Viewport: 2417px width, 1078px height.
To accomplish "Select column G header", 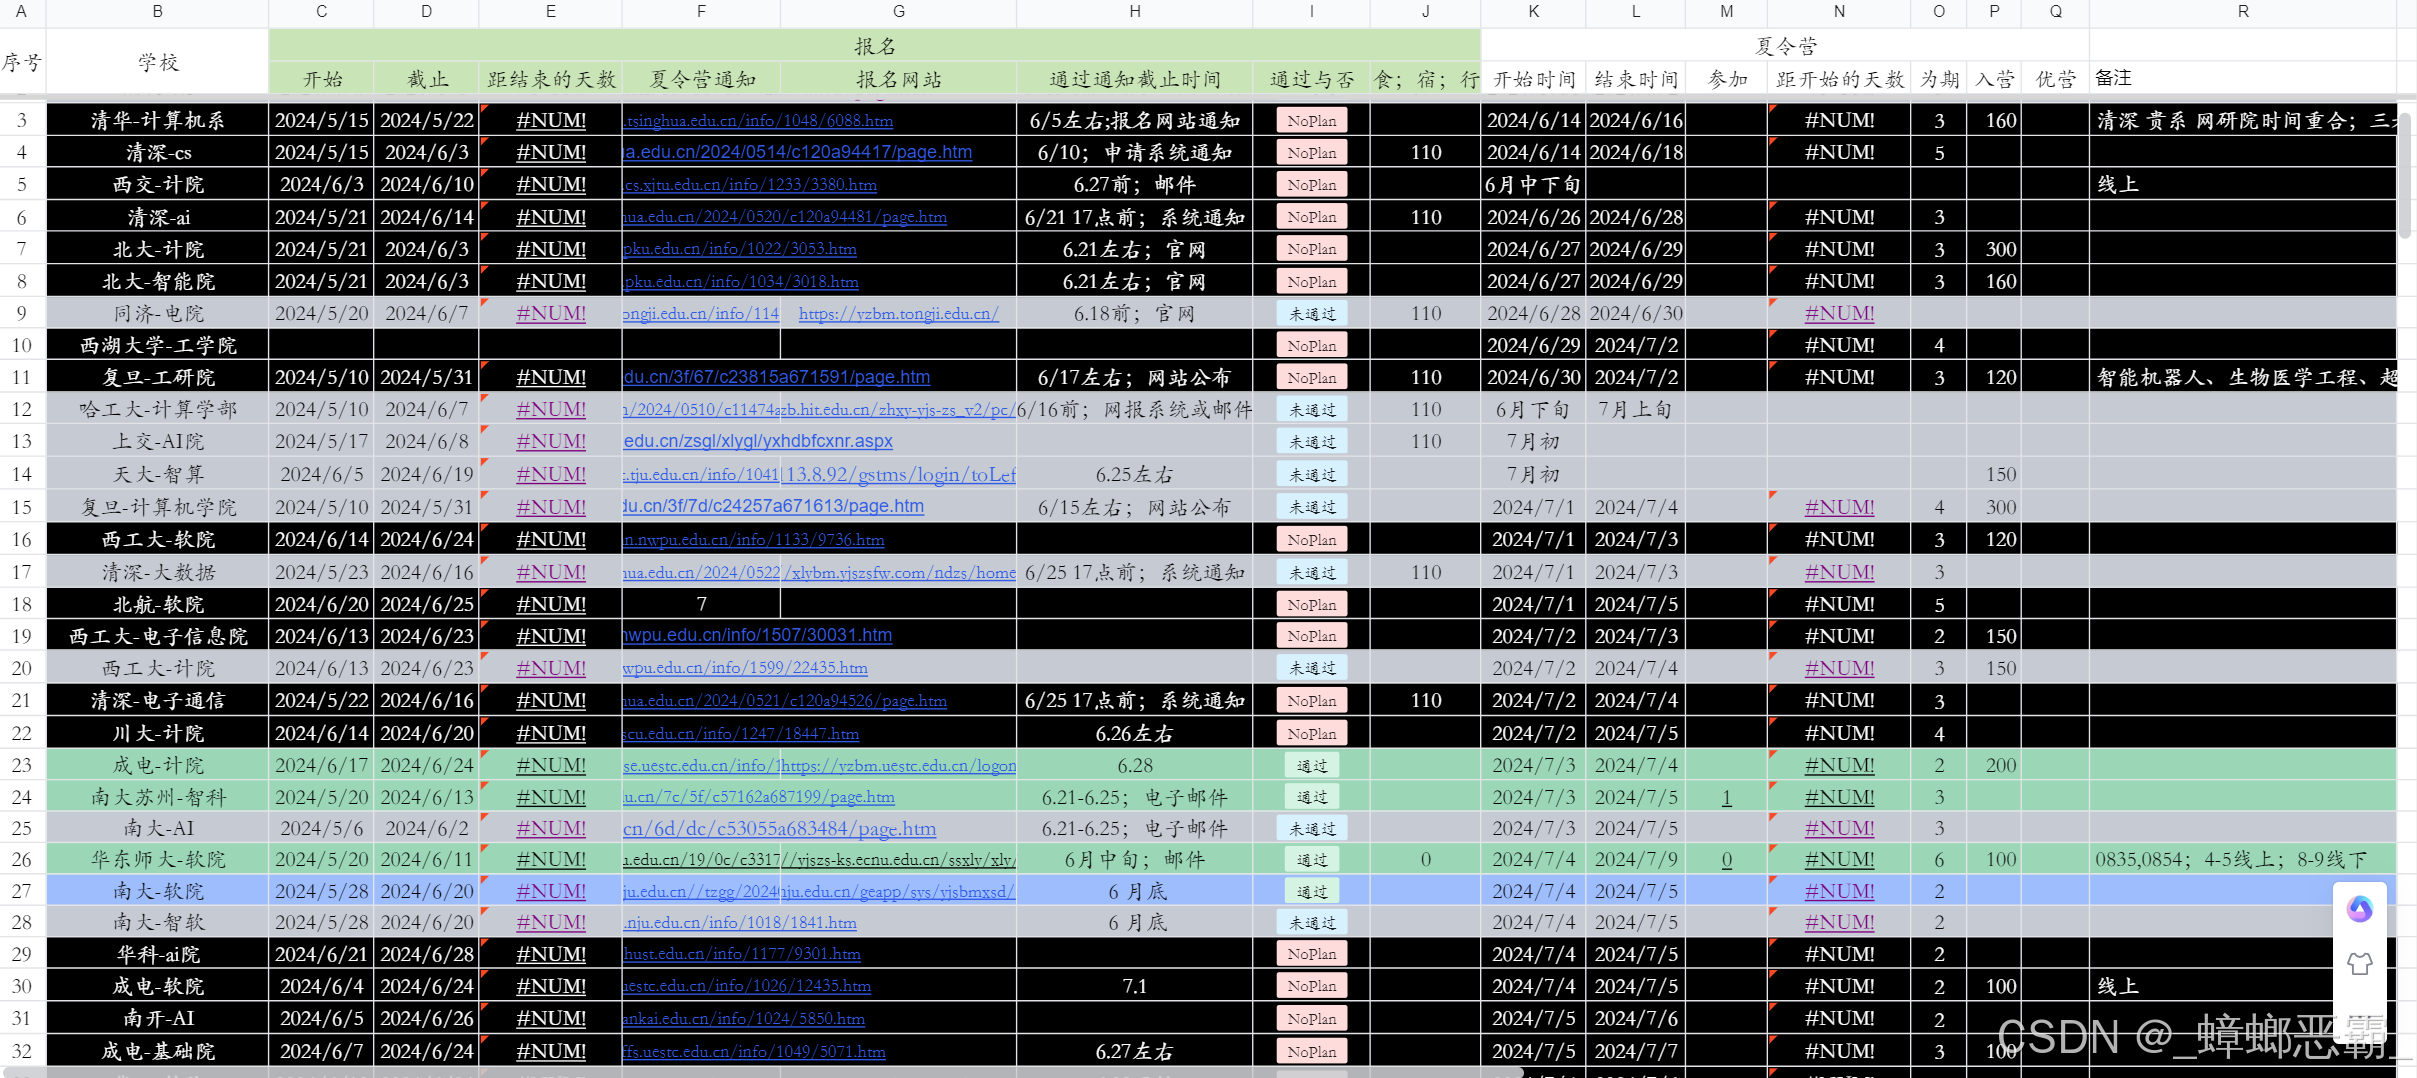I will [x=898, y=12].
